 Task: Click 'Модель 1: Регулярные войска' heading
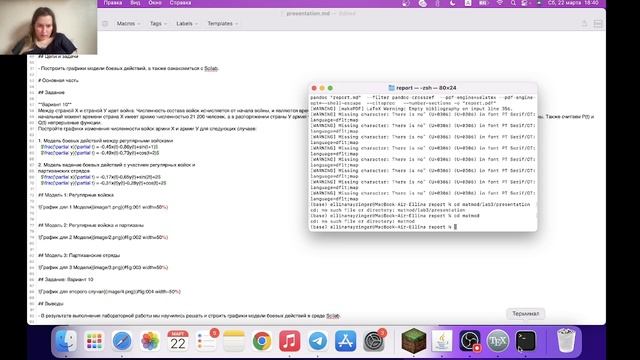(x=76, y=195)
